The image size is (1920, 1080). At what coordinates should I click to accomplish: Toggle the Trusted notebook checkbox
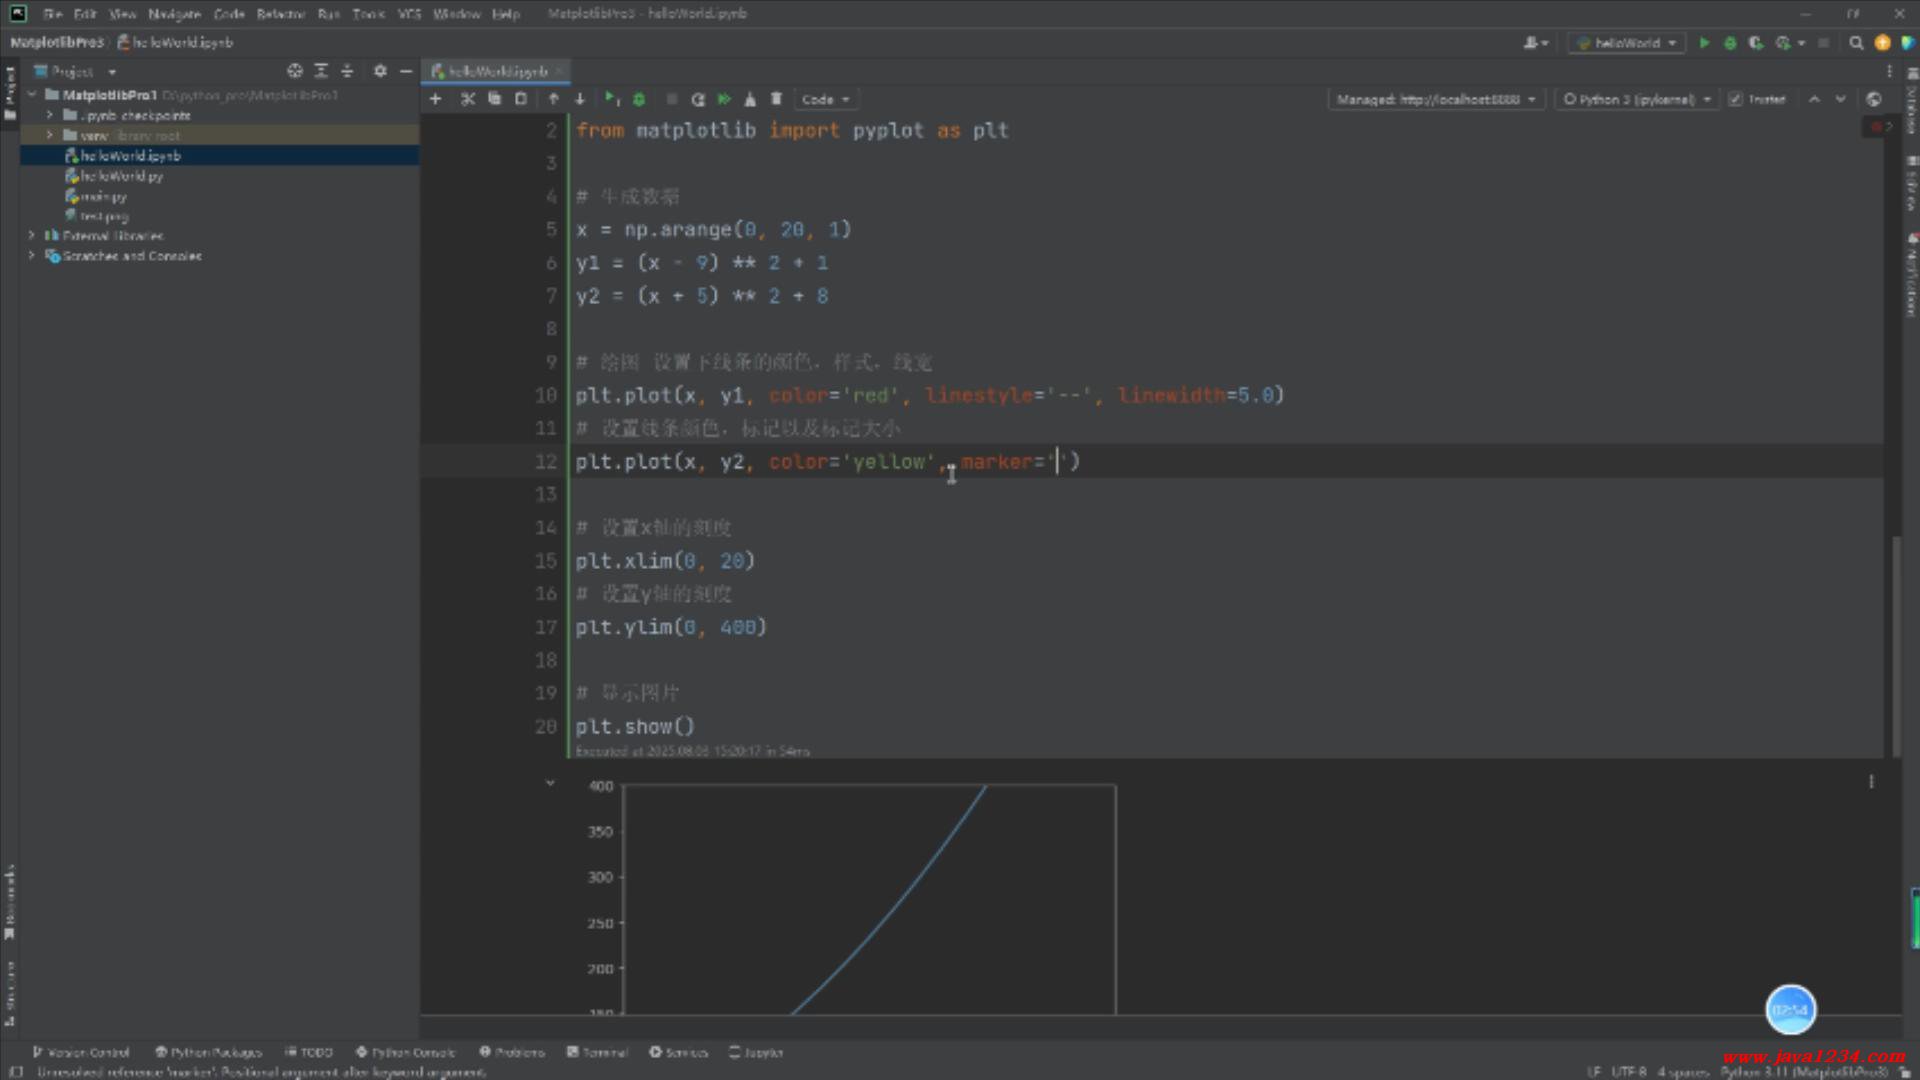click(1735, 99)
